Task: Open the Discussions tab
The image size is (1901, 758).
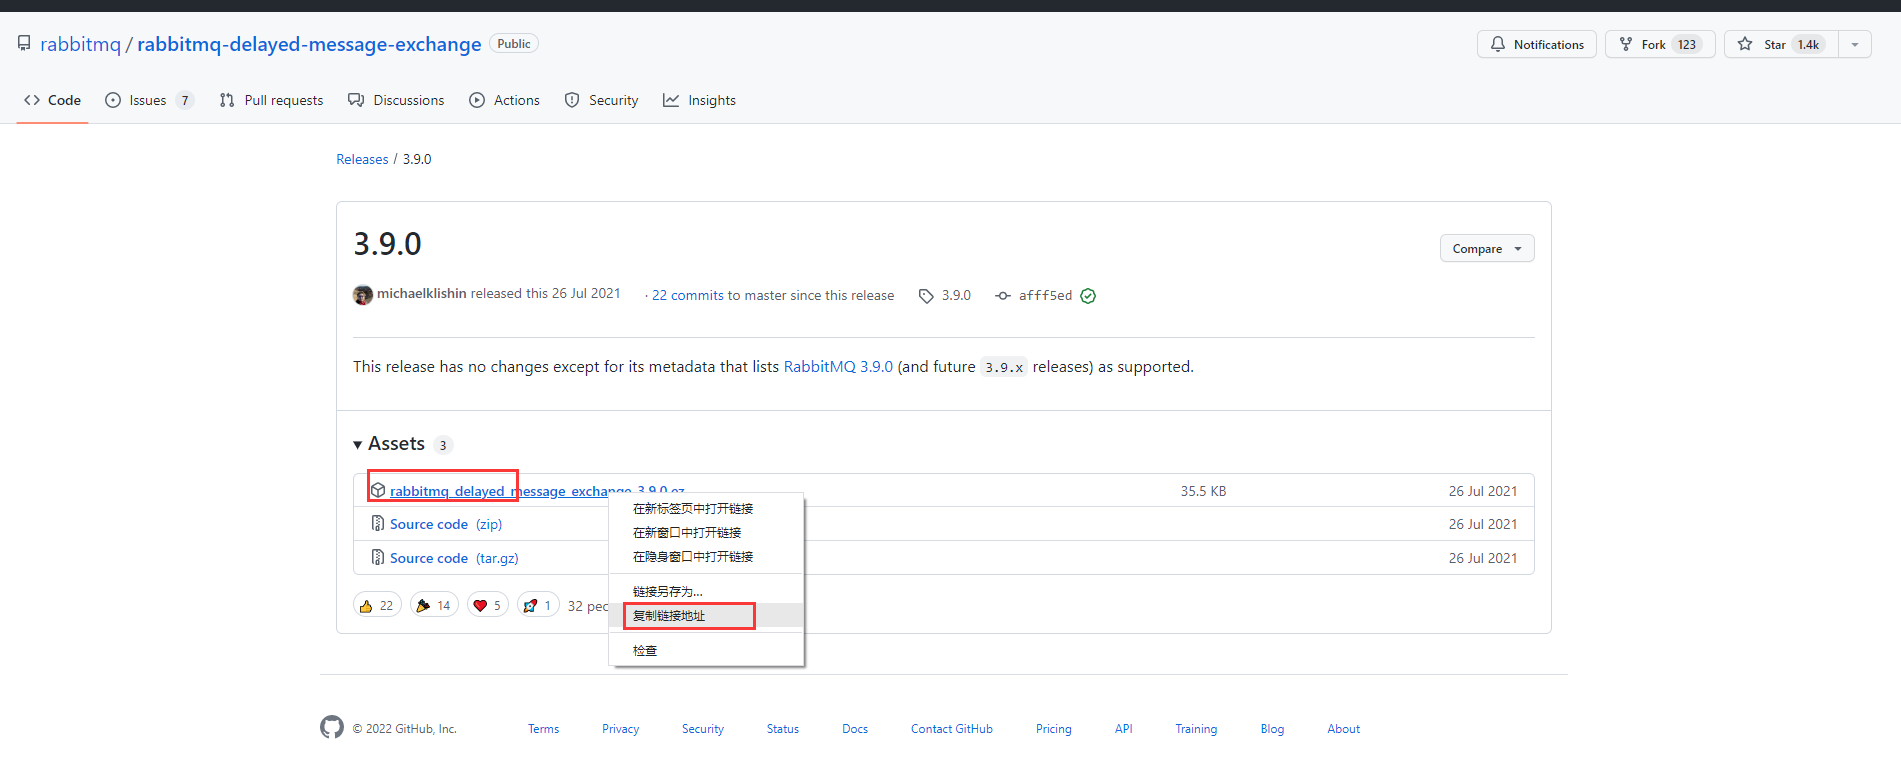Action: coord(396,100)
